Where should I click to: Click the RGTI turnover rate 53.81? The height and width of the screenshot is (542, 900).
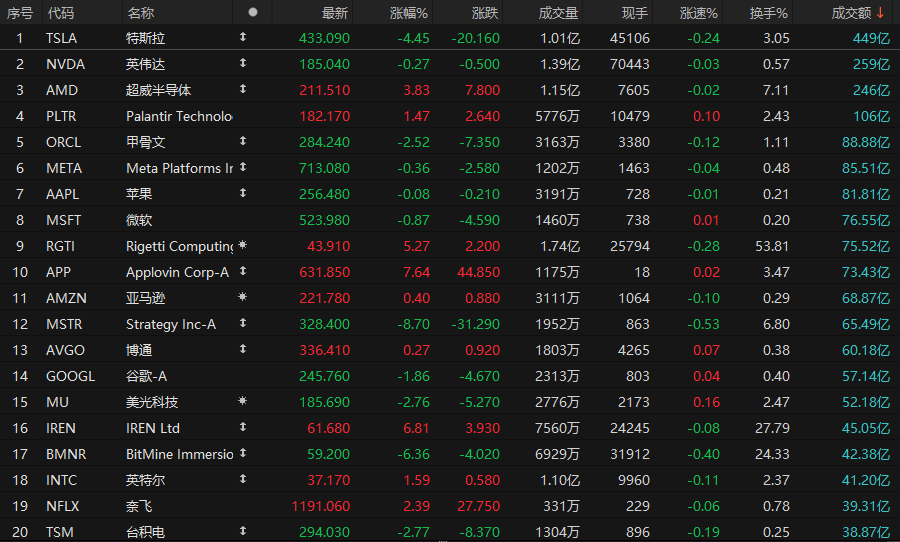[x=772, y=246]
